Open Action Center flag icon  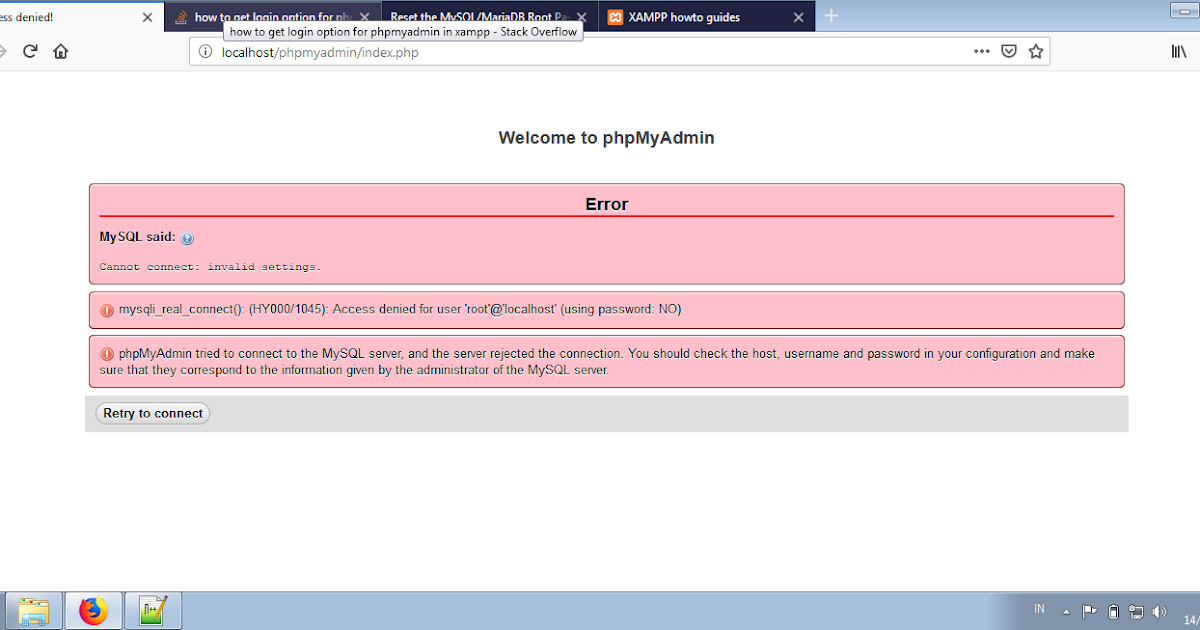pyautogui.click(x=1090, y=611)
